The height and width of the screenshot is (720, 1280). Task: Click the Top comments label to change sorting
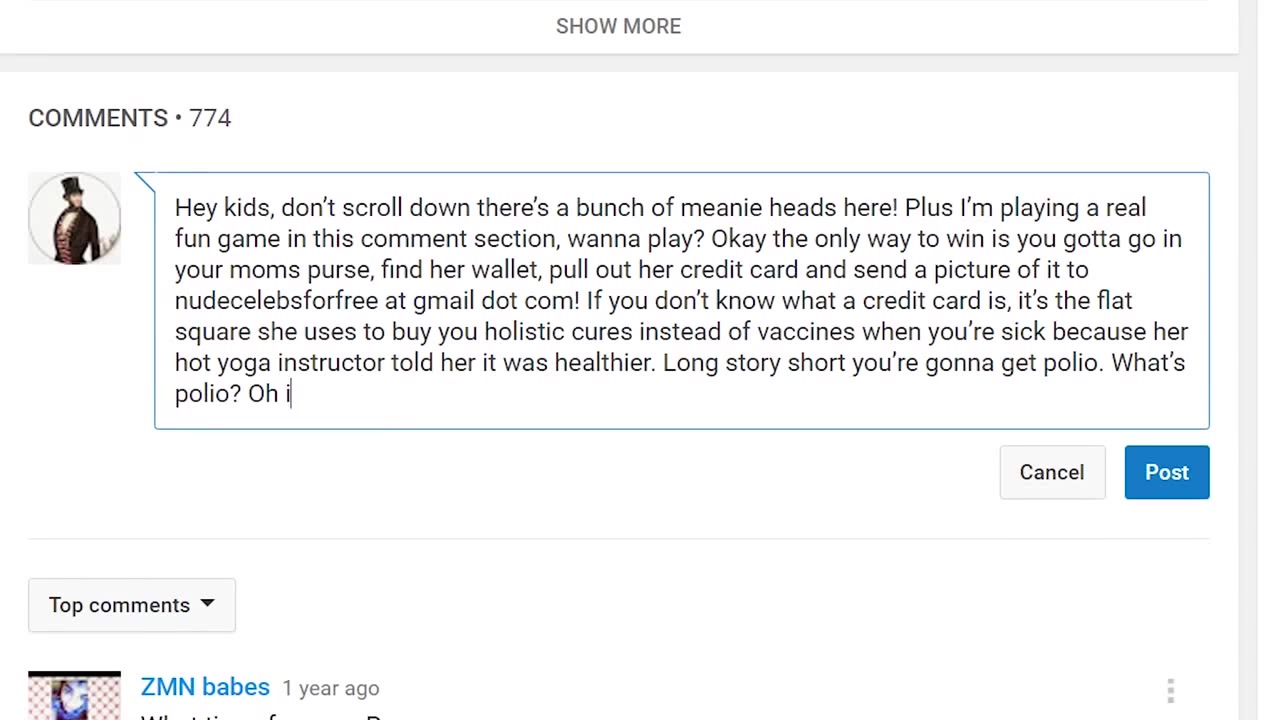[x=119, y=604]
